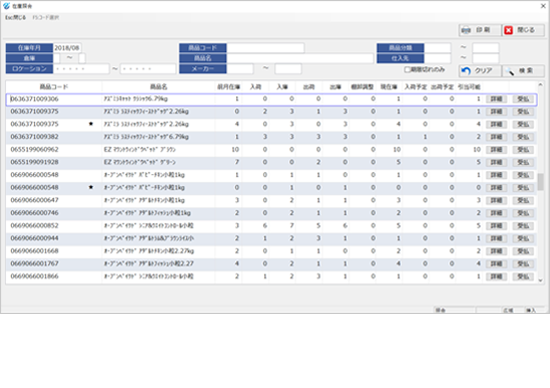Open 受払 for item 0636371009306
The width and height of the screenshot is (550, 388).
pos(523,99)
